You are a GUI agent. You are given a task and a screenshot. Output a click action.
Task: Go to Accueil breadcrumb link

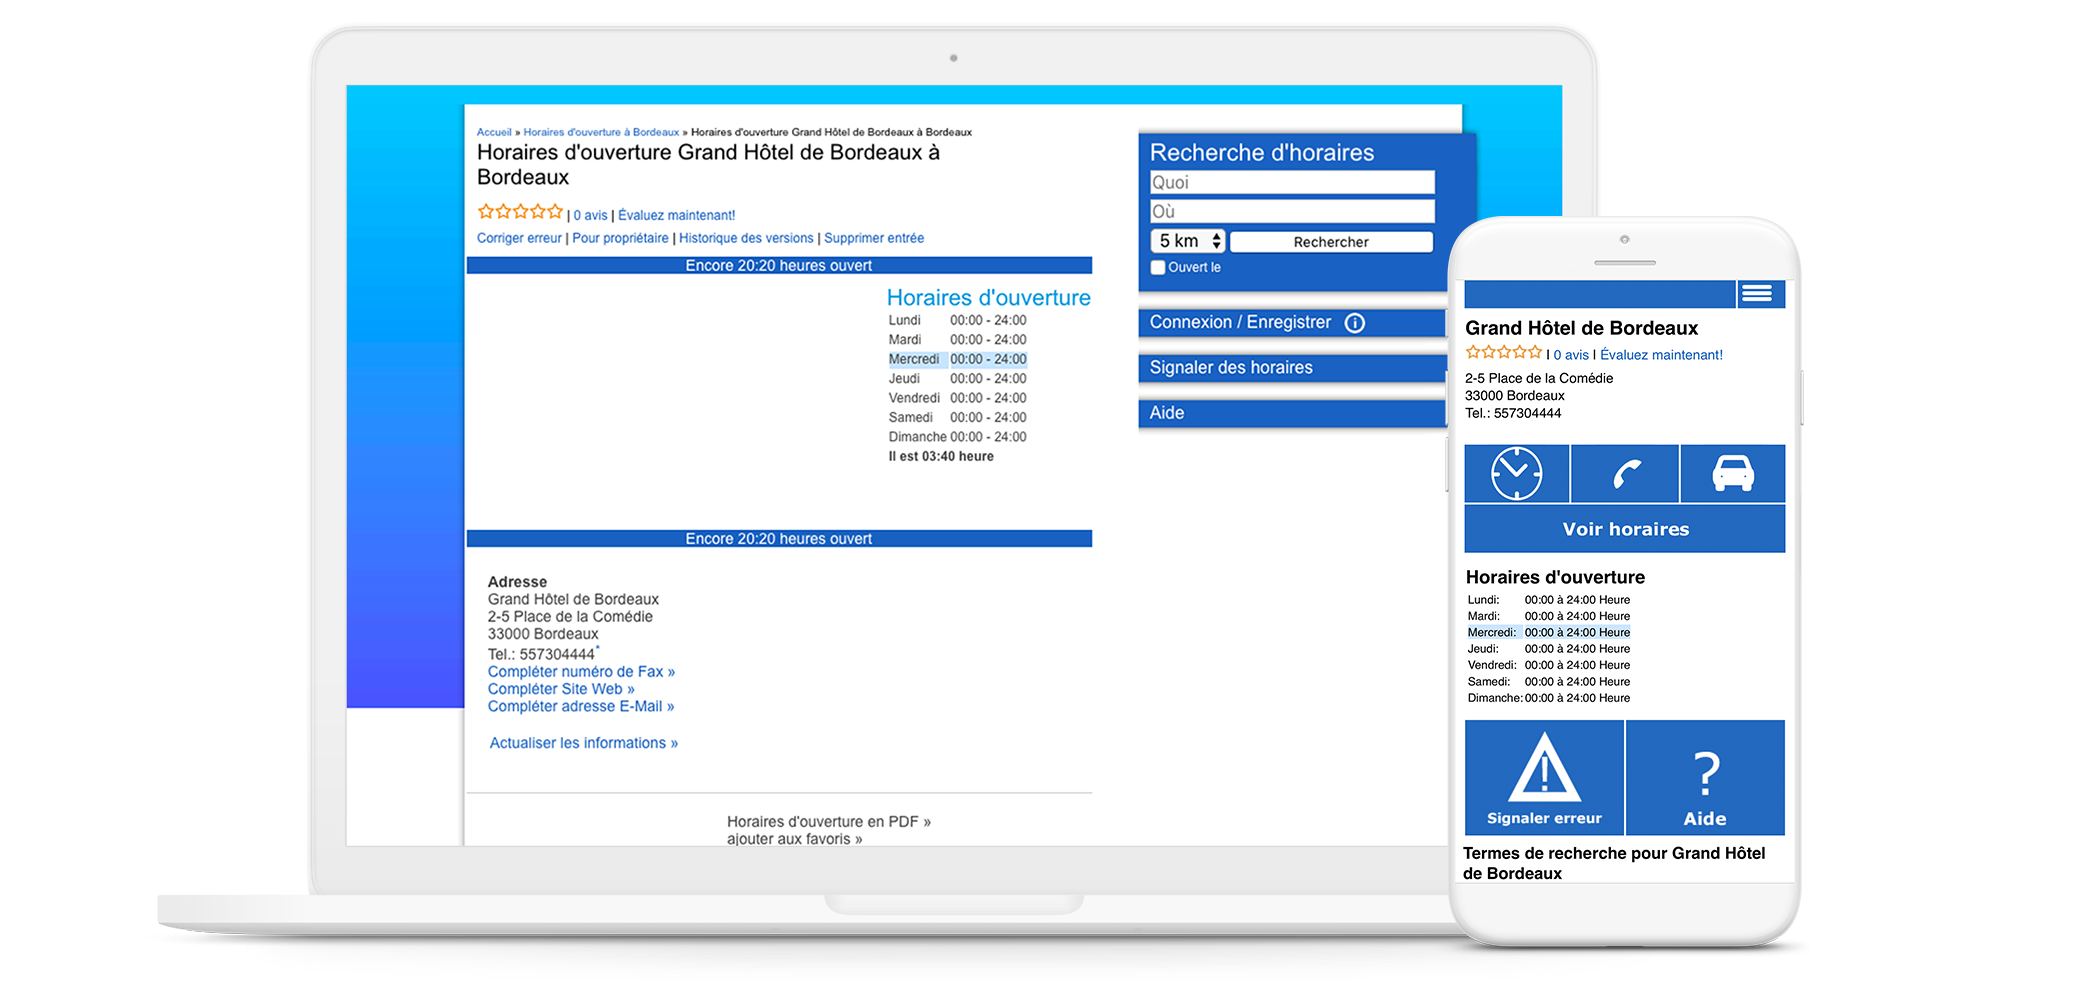point(494,132)
